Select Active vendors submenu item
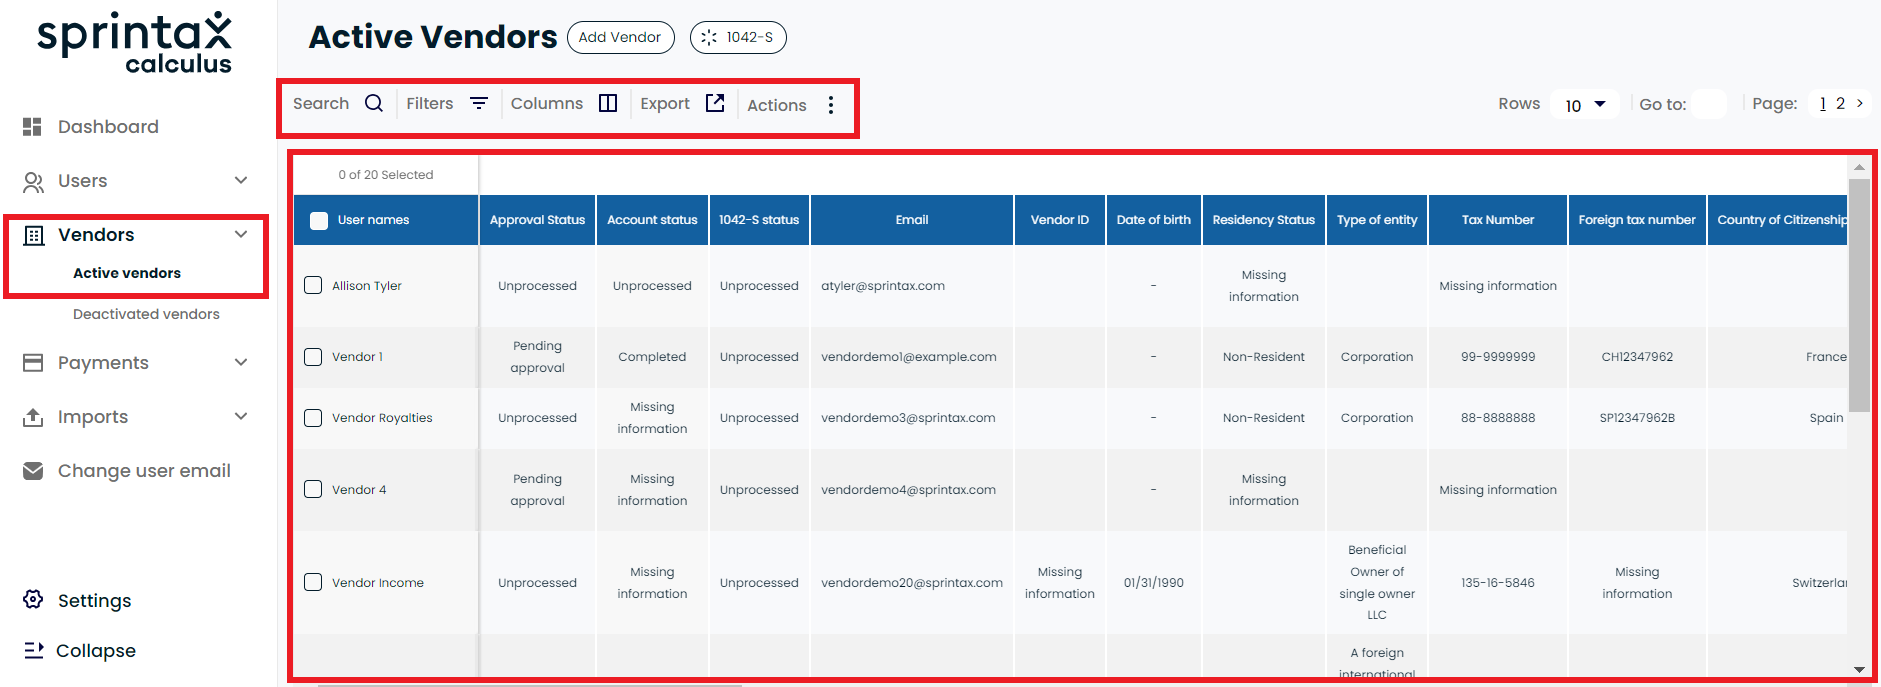The image size is (1881, 687). click(127, 273)
